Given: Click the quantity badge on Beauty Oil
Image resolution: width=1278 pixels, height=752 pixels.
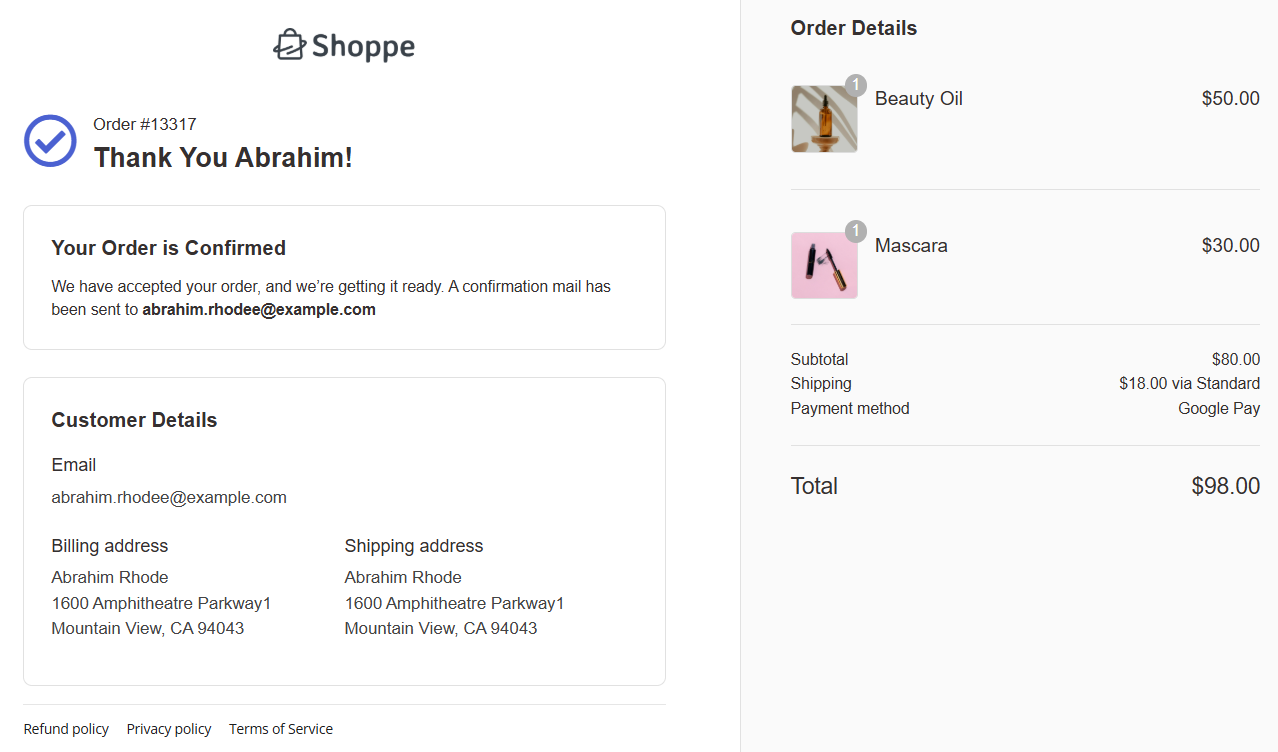Looking at the screenshot, I should tap(855, 85).
